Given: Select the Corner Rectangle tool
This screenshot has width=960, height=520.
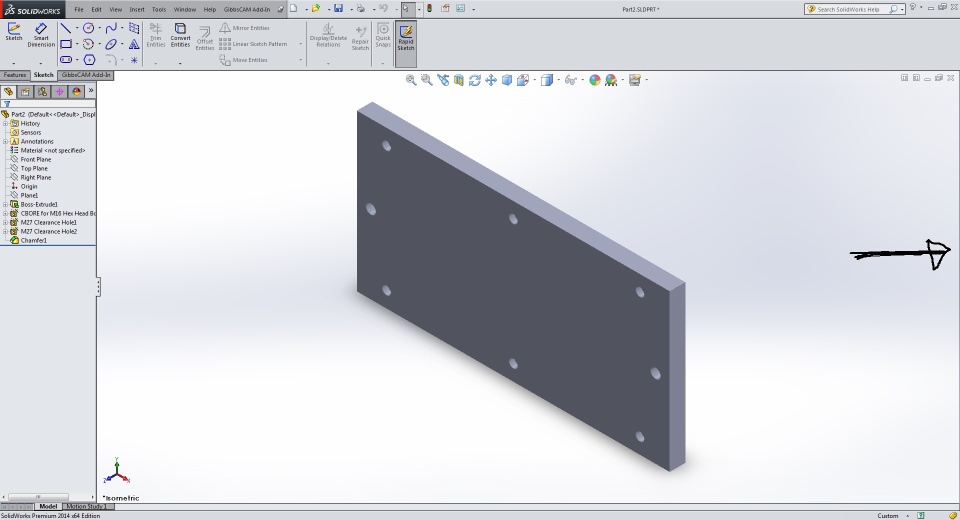Looking at the screenshot, I should tap(66, 44).
